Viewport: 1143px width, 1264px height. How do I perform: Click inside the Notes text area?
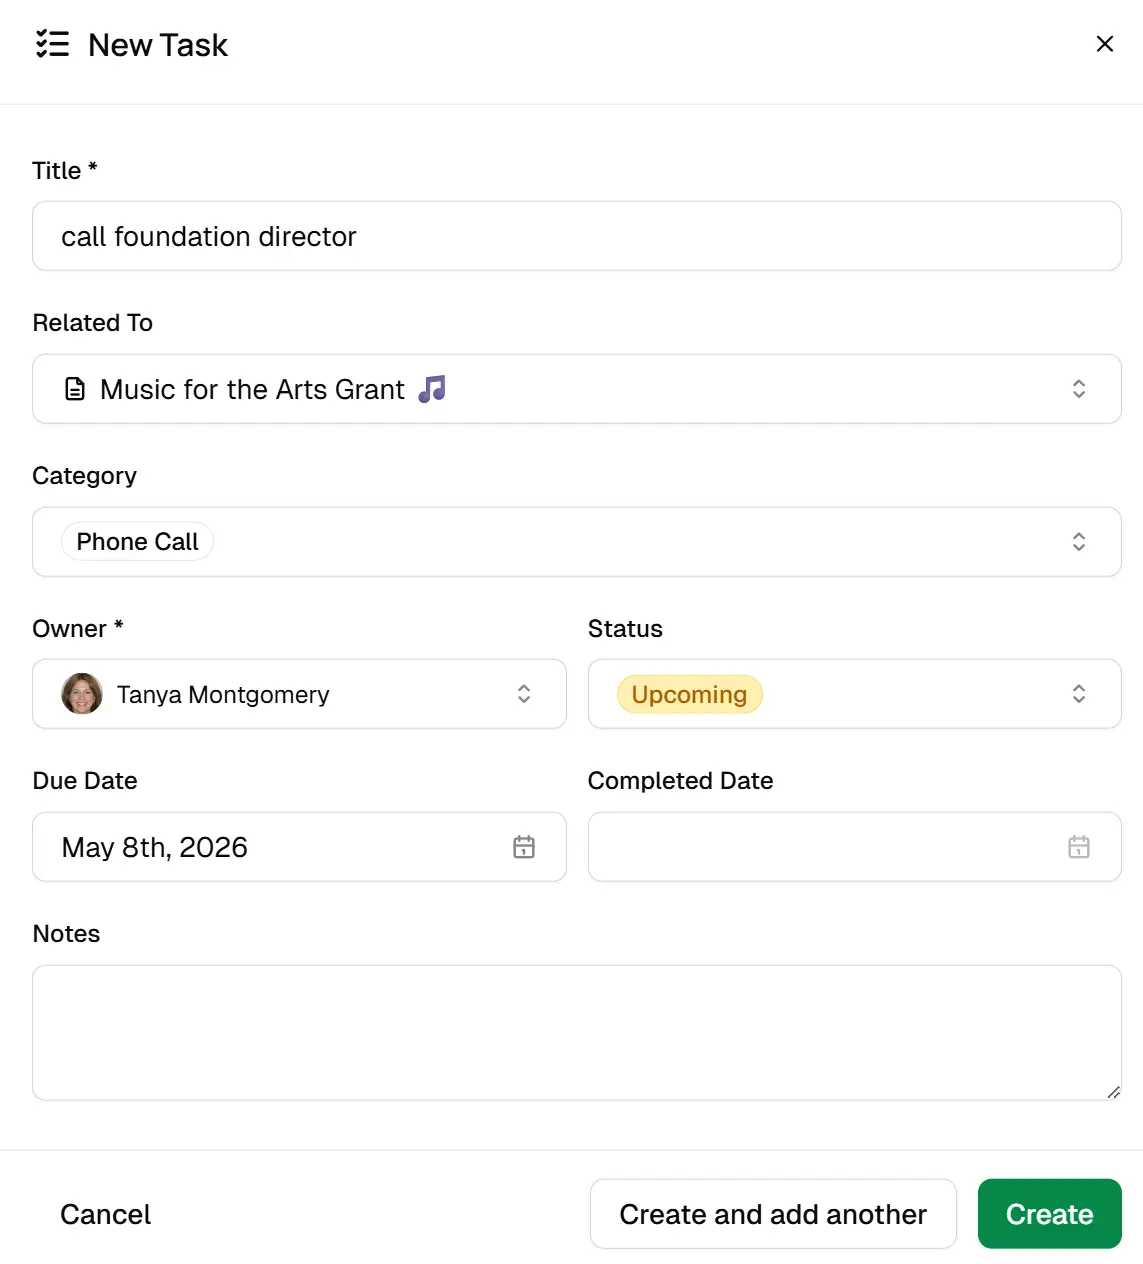(577, 1033)
